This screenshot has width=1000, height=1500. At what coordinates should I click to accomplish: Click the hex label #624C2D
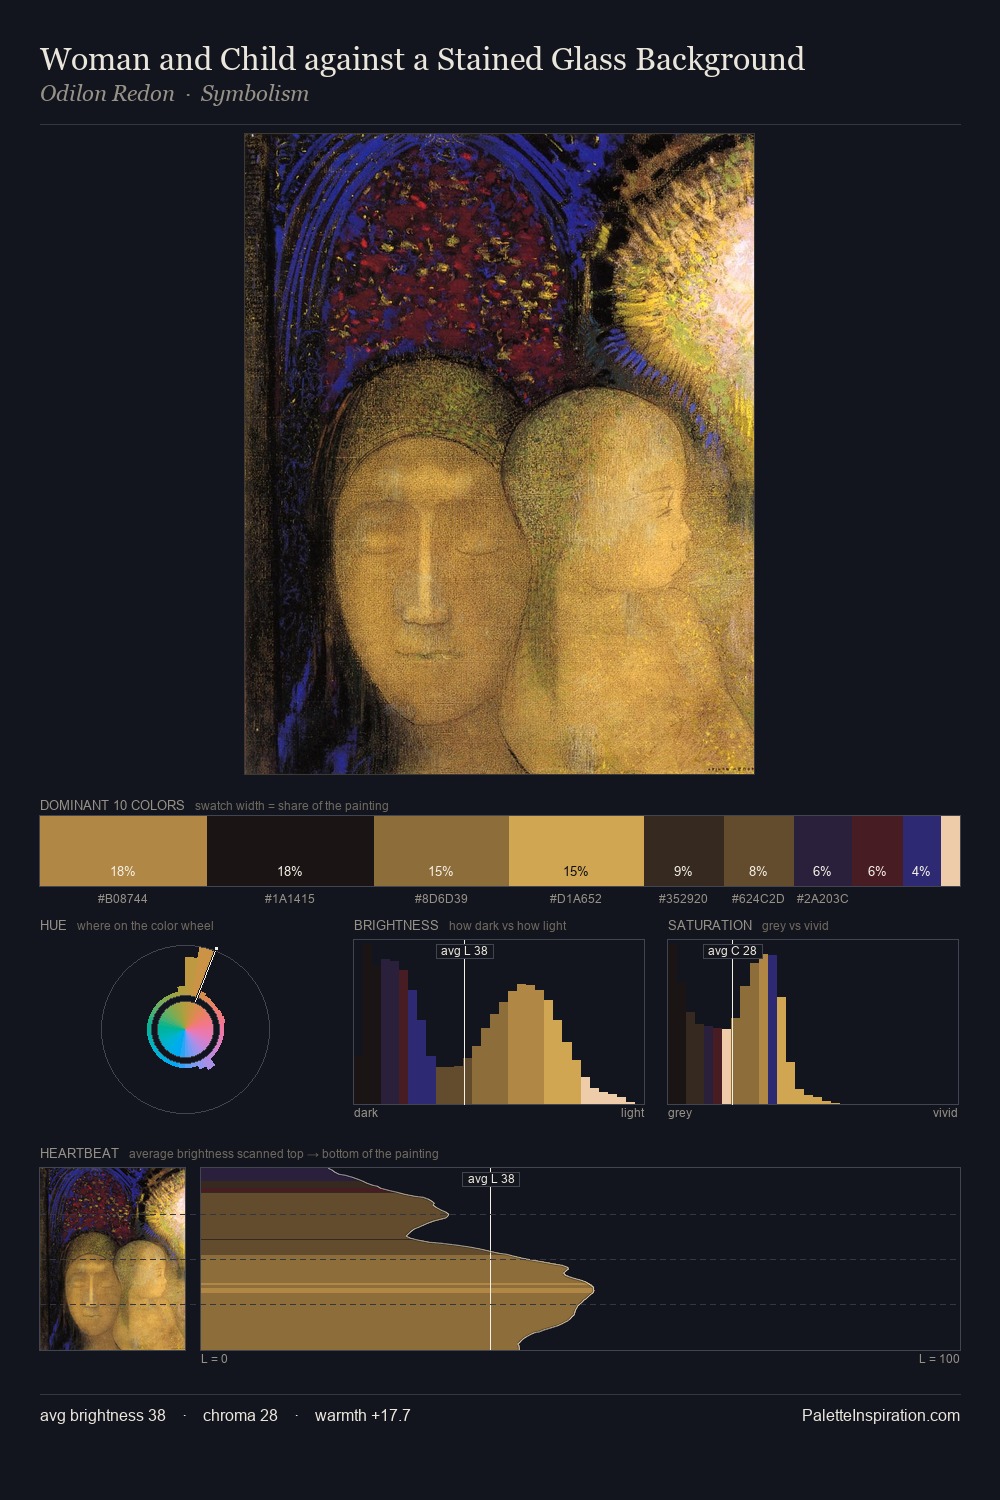758,899
